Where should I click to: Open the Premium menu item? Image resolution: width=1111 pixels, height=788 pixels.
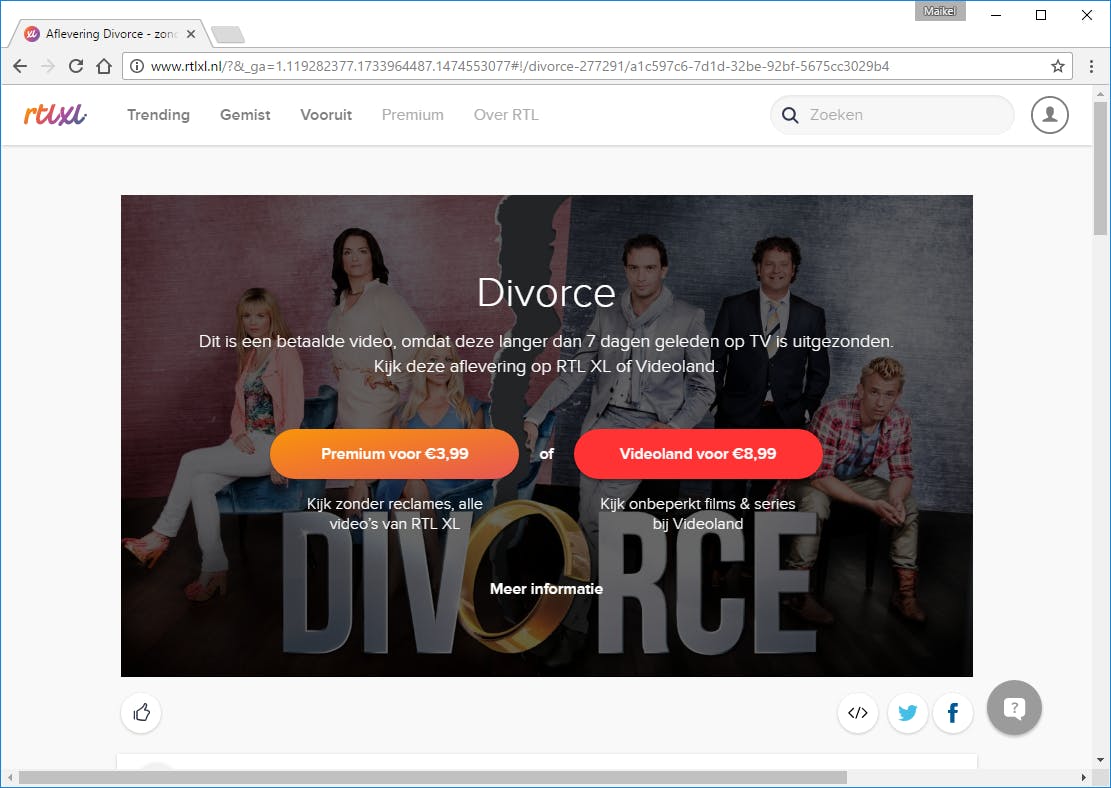click(412, 115)
